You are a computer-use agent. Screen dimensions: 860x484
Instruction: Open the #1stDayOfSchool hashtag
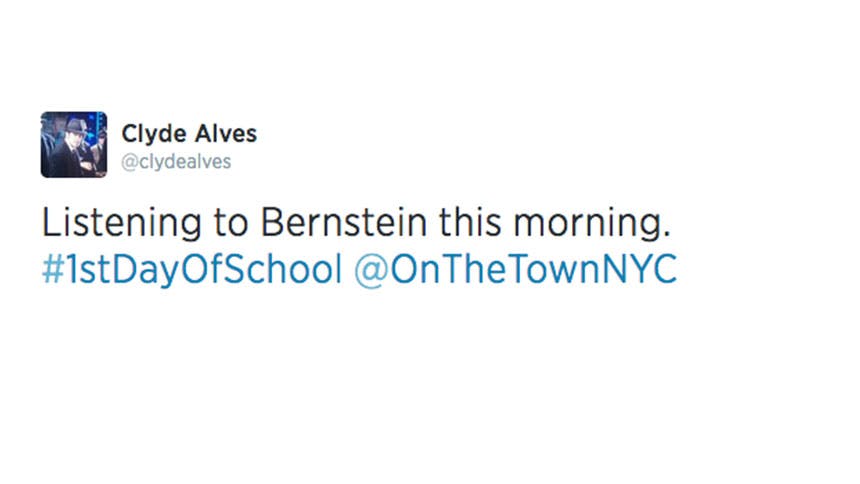pos(191,270)
